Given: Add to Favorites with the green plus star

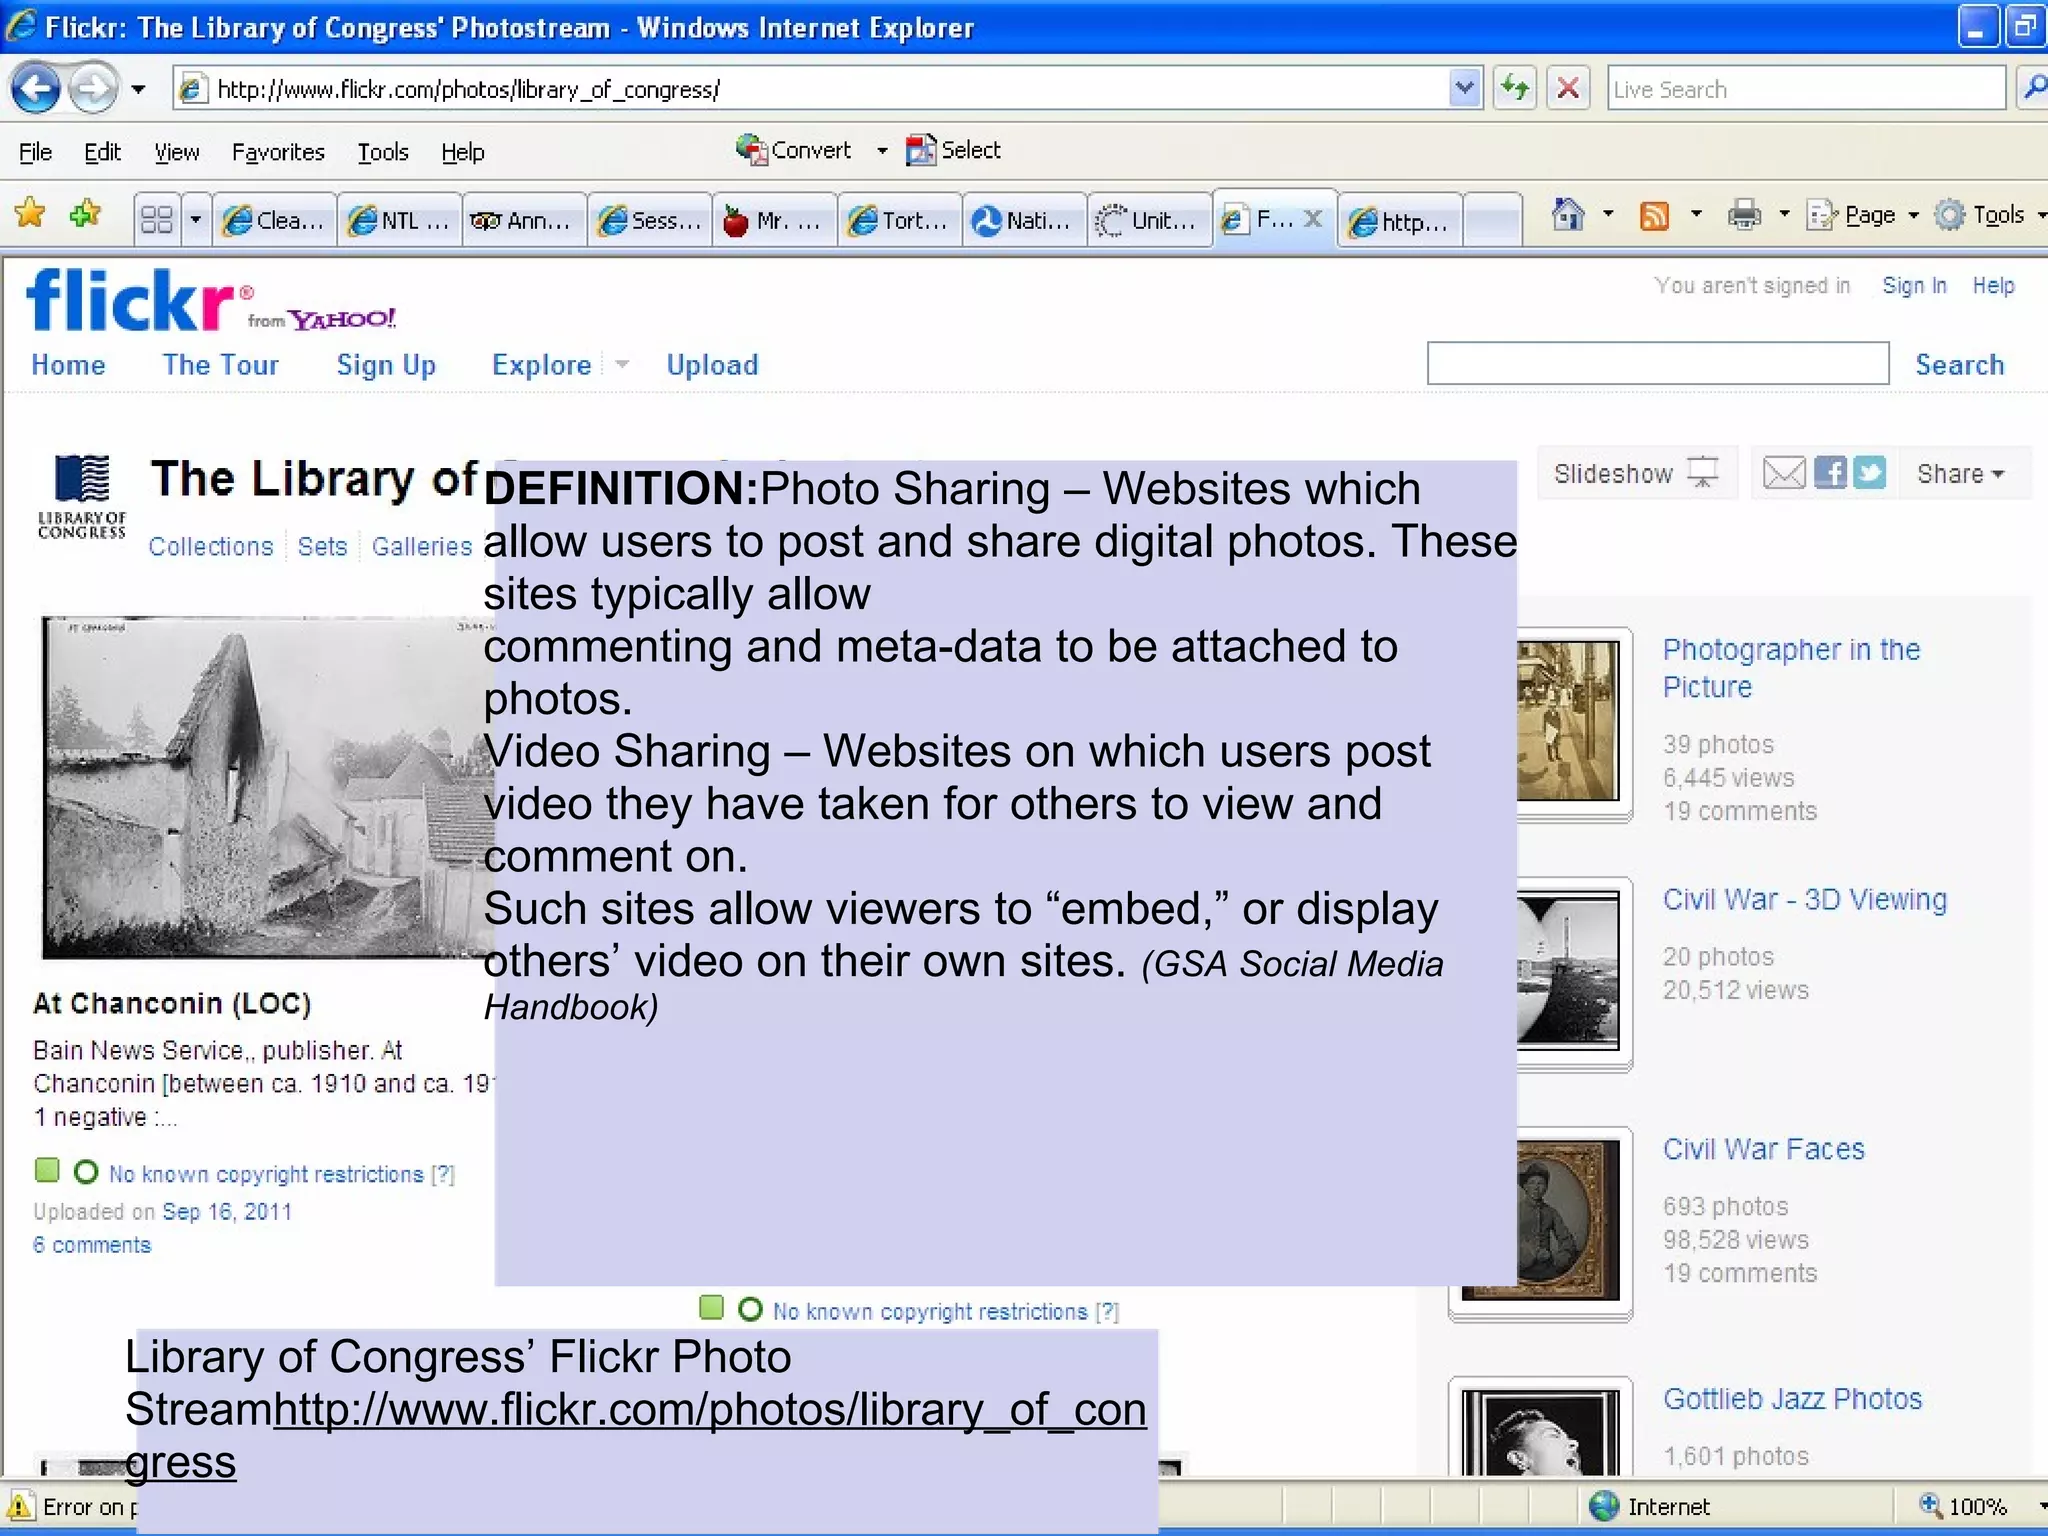Looking at the screenshot, I should coord(85,214).
